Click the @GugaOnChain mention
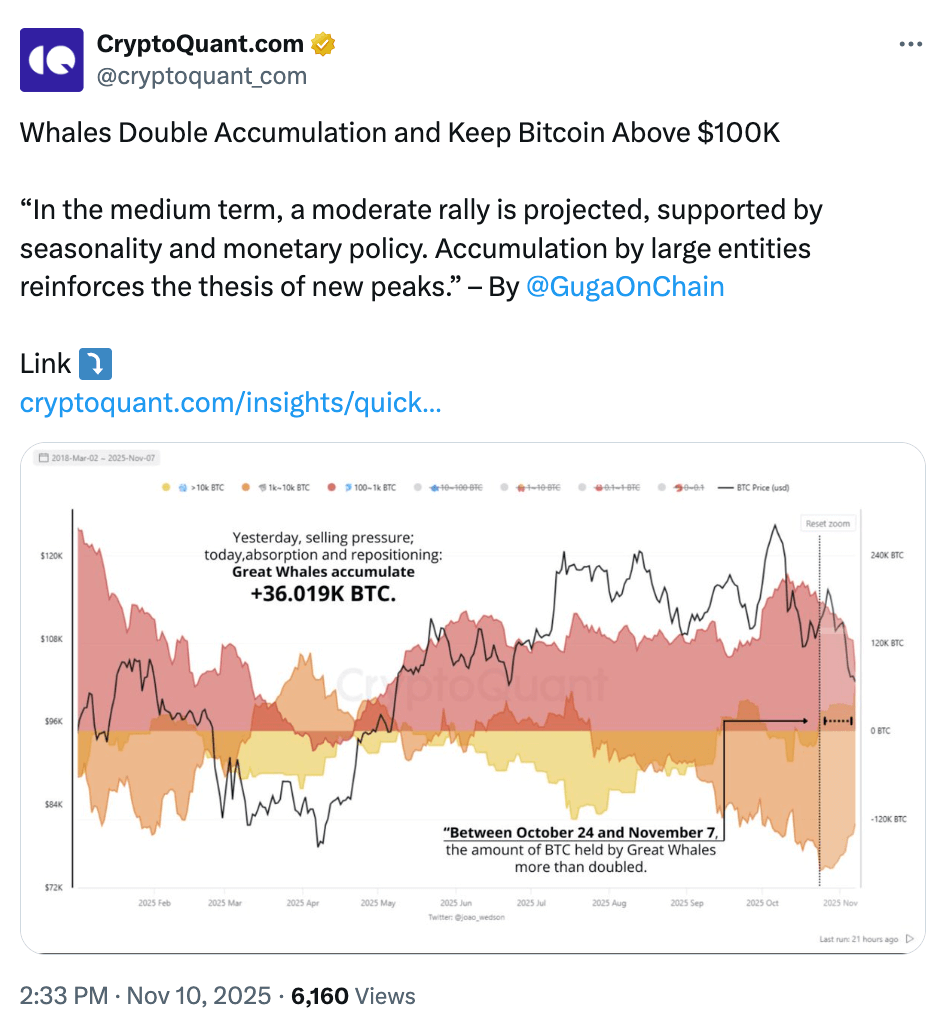Viewport: 948px width, 1026px height. [624, 287]
